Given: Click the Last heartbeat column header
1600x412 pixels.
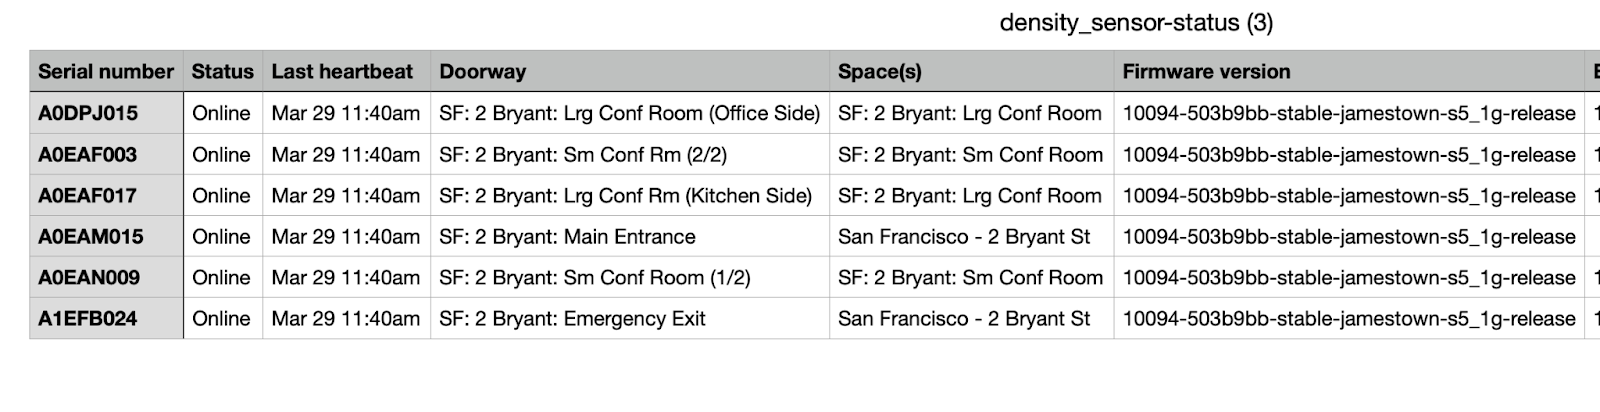Looking at the screenshot, I should click(x=346, y=71).
